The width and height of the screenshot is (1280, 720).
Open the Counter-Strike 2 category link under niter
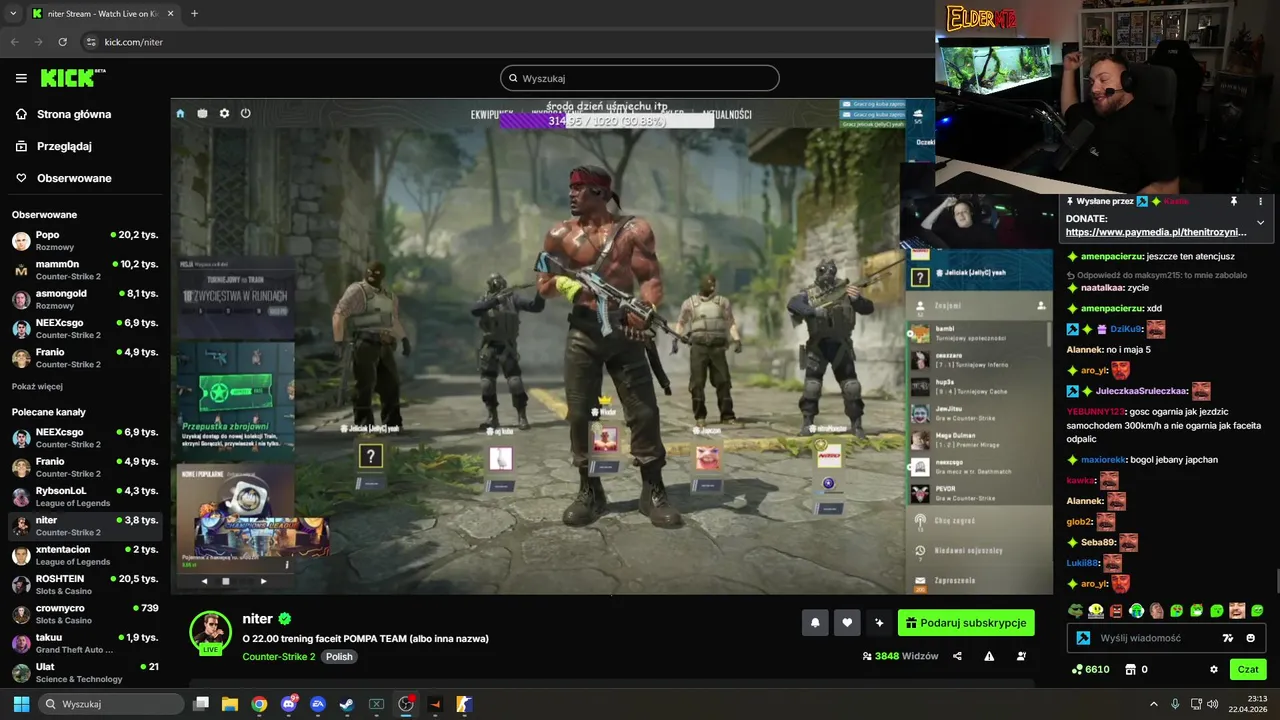pos(279,657)
